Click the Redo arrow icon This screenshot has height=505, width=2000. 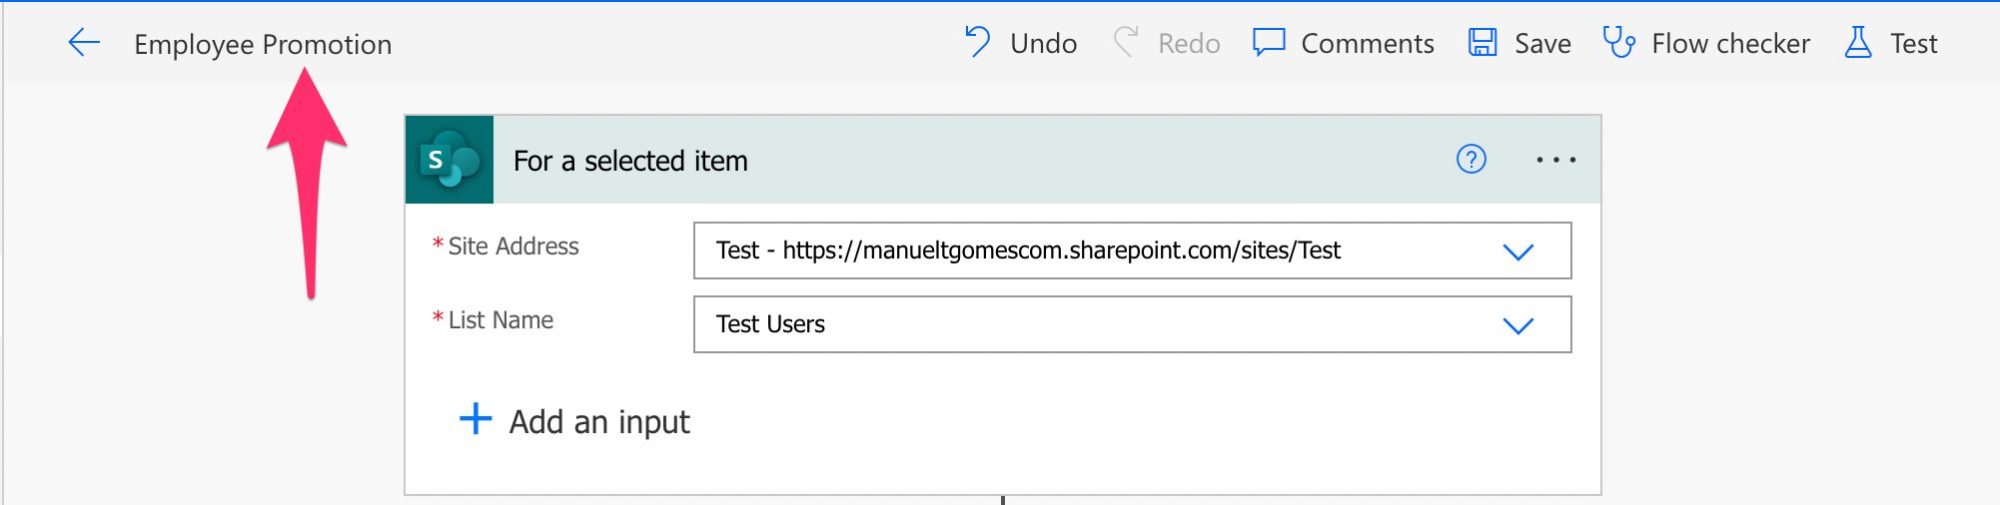click(x=1126, y=42)
